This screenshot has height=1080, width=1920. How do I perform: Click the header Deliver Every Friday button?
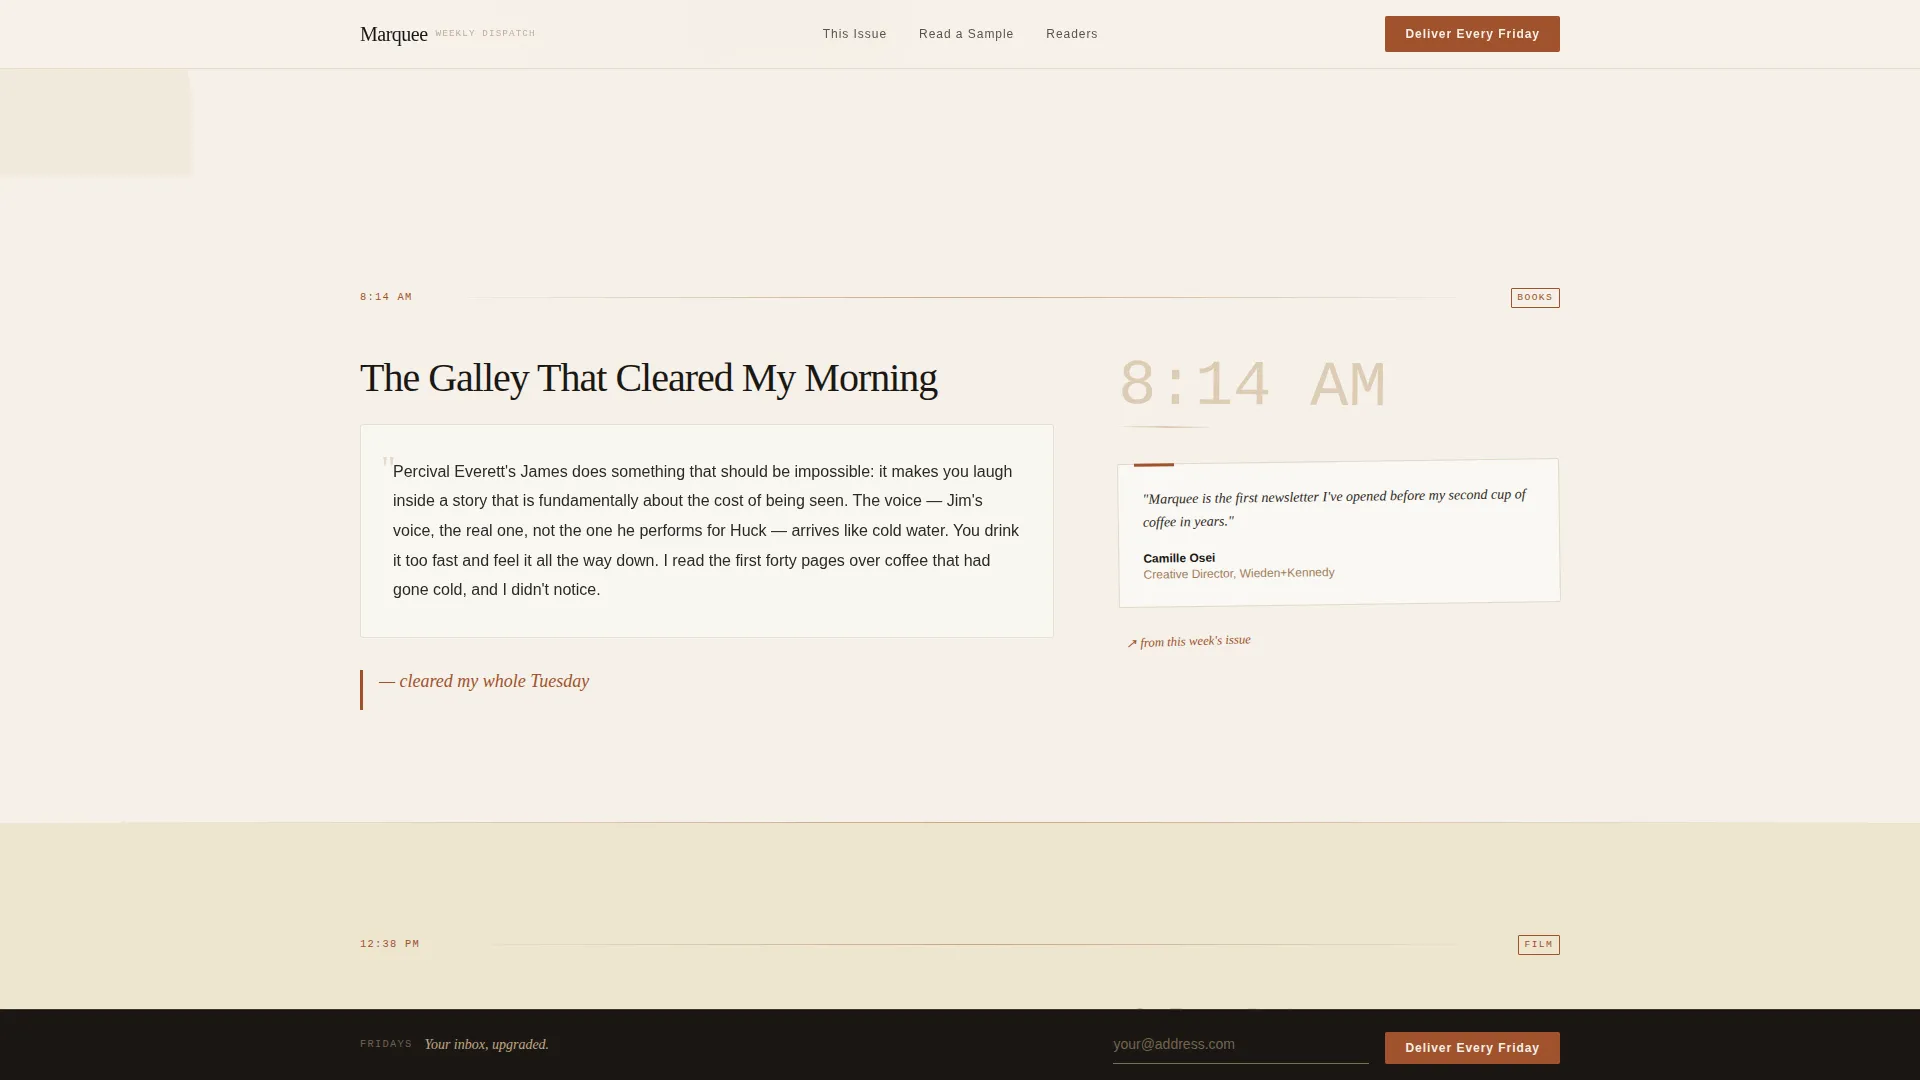(x=1472, y=34)
